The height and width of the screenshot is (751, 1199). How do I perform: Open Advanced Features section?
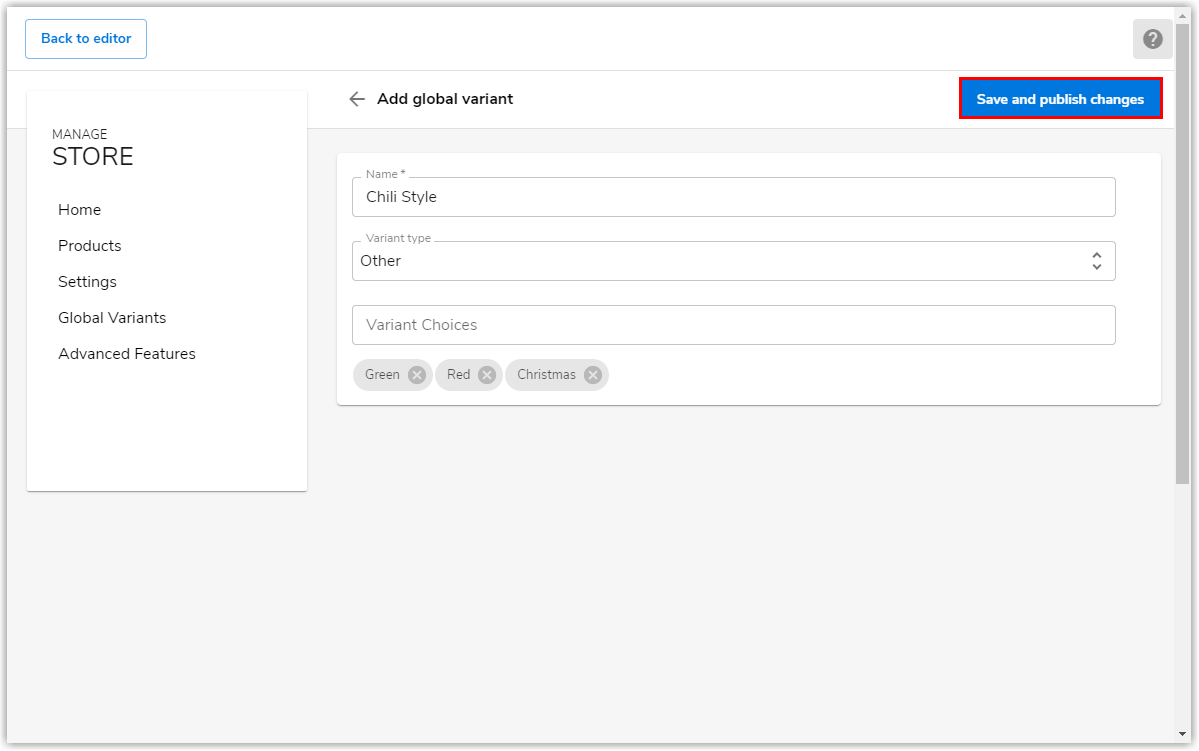127,353
